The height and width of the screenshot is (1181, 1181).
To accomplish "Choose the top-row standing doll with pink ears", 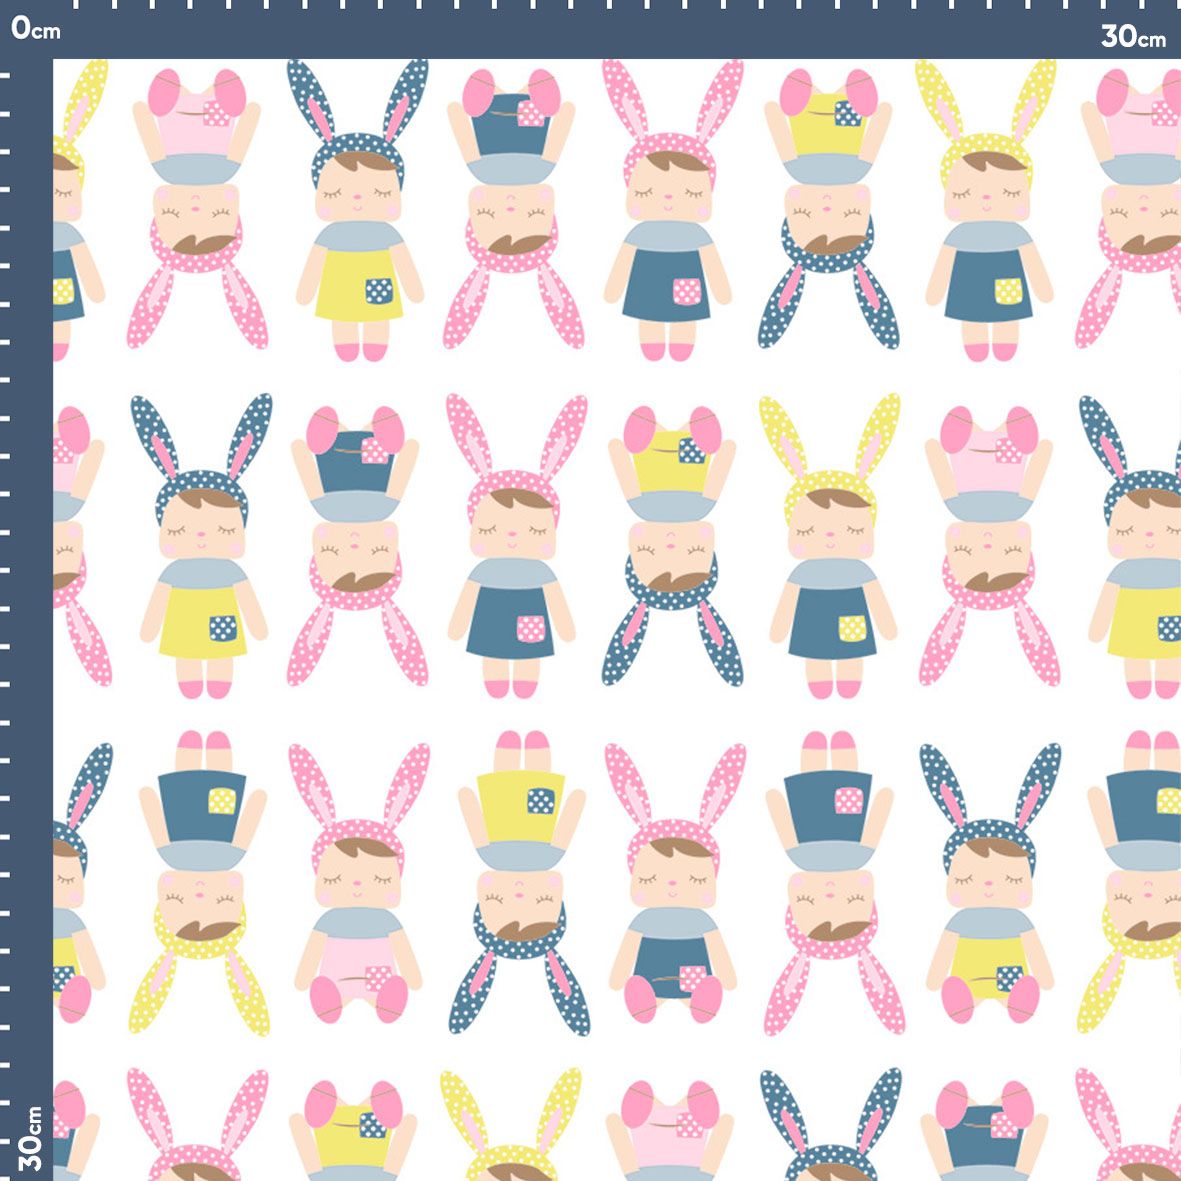I will [672, 210].
